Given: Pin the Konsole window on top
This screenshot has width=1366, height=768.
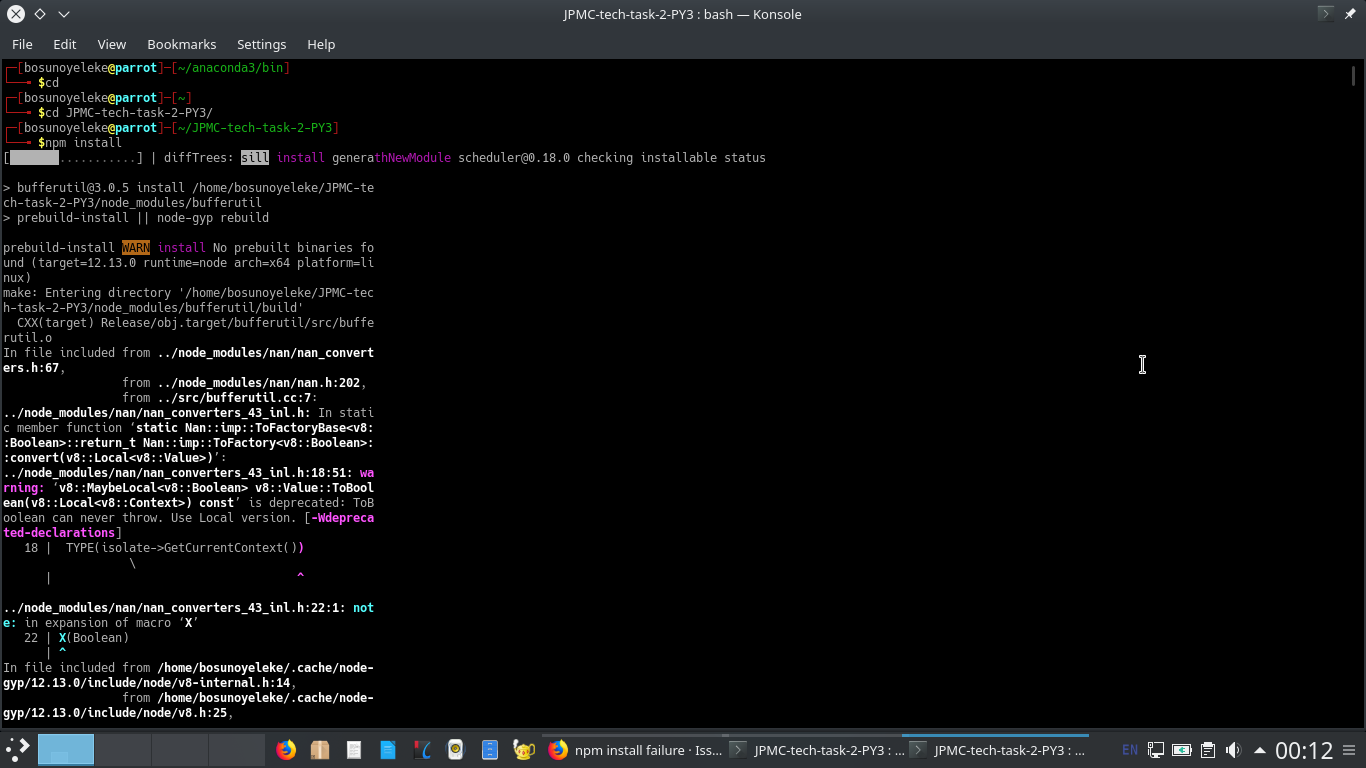Looking at the screenshot, I should point(1350,14).
